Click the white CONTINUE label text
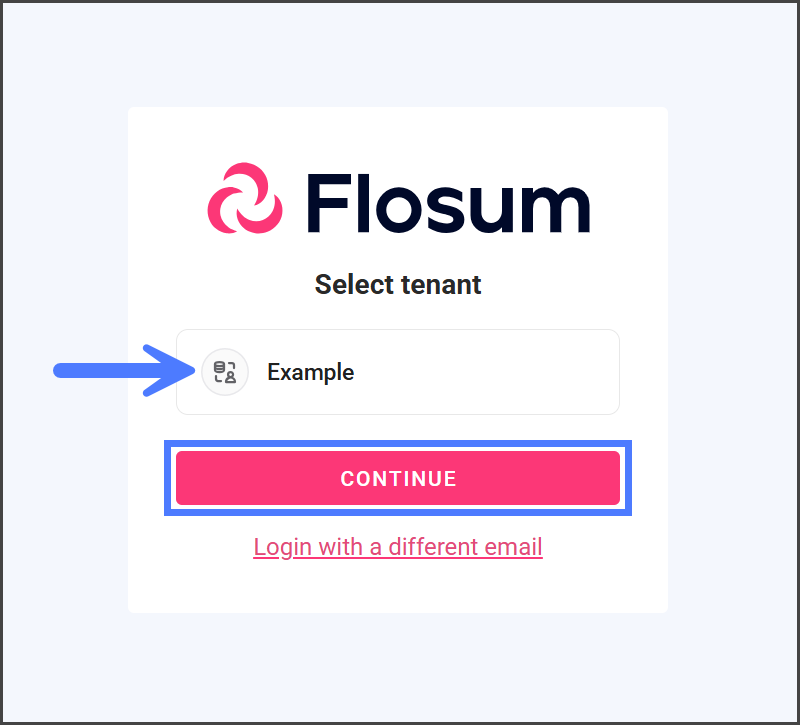 point(398,479)
